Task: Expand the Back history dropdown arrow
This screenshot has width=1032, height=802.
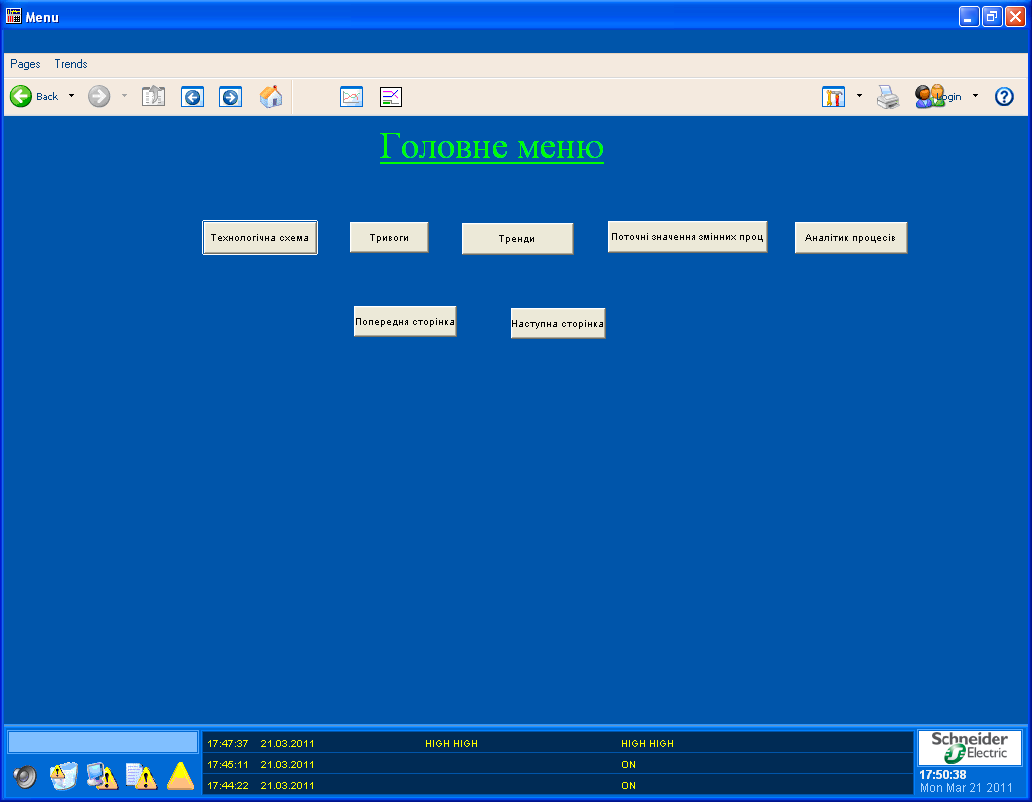Action: click(71, 96)
